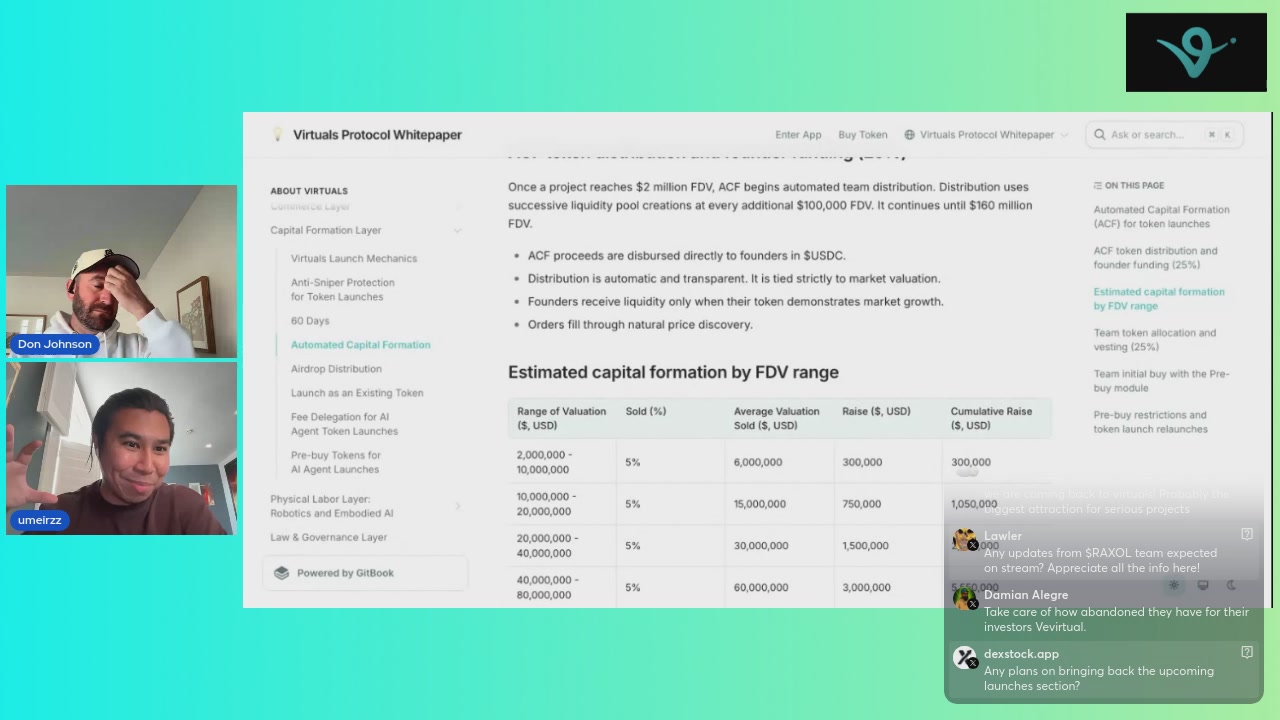This screenshot has height=720, width=1280.
Task: Select system theme monitor toggle
Action: (1203, 585)
